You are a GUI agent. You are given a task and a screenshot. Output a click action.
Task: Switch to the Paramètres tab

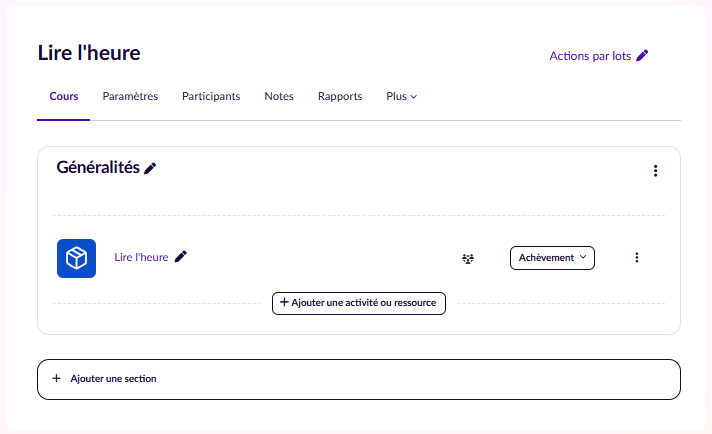coord(130,97)
